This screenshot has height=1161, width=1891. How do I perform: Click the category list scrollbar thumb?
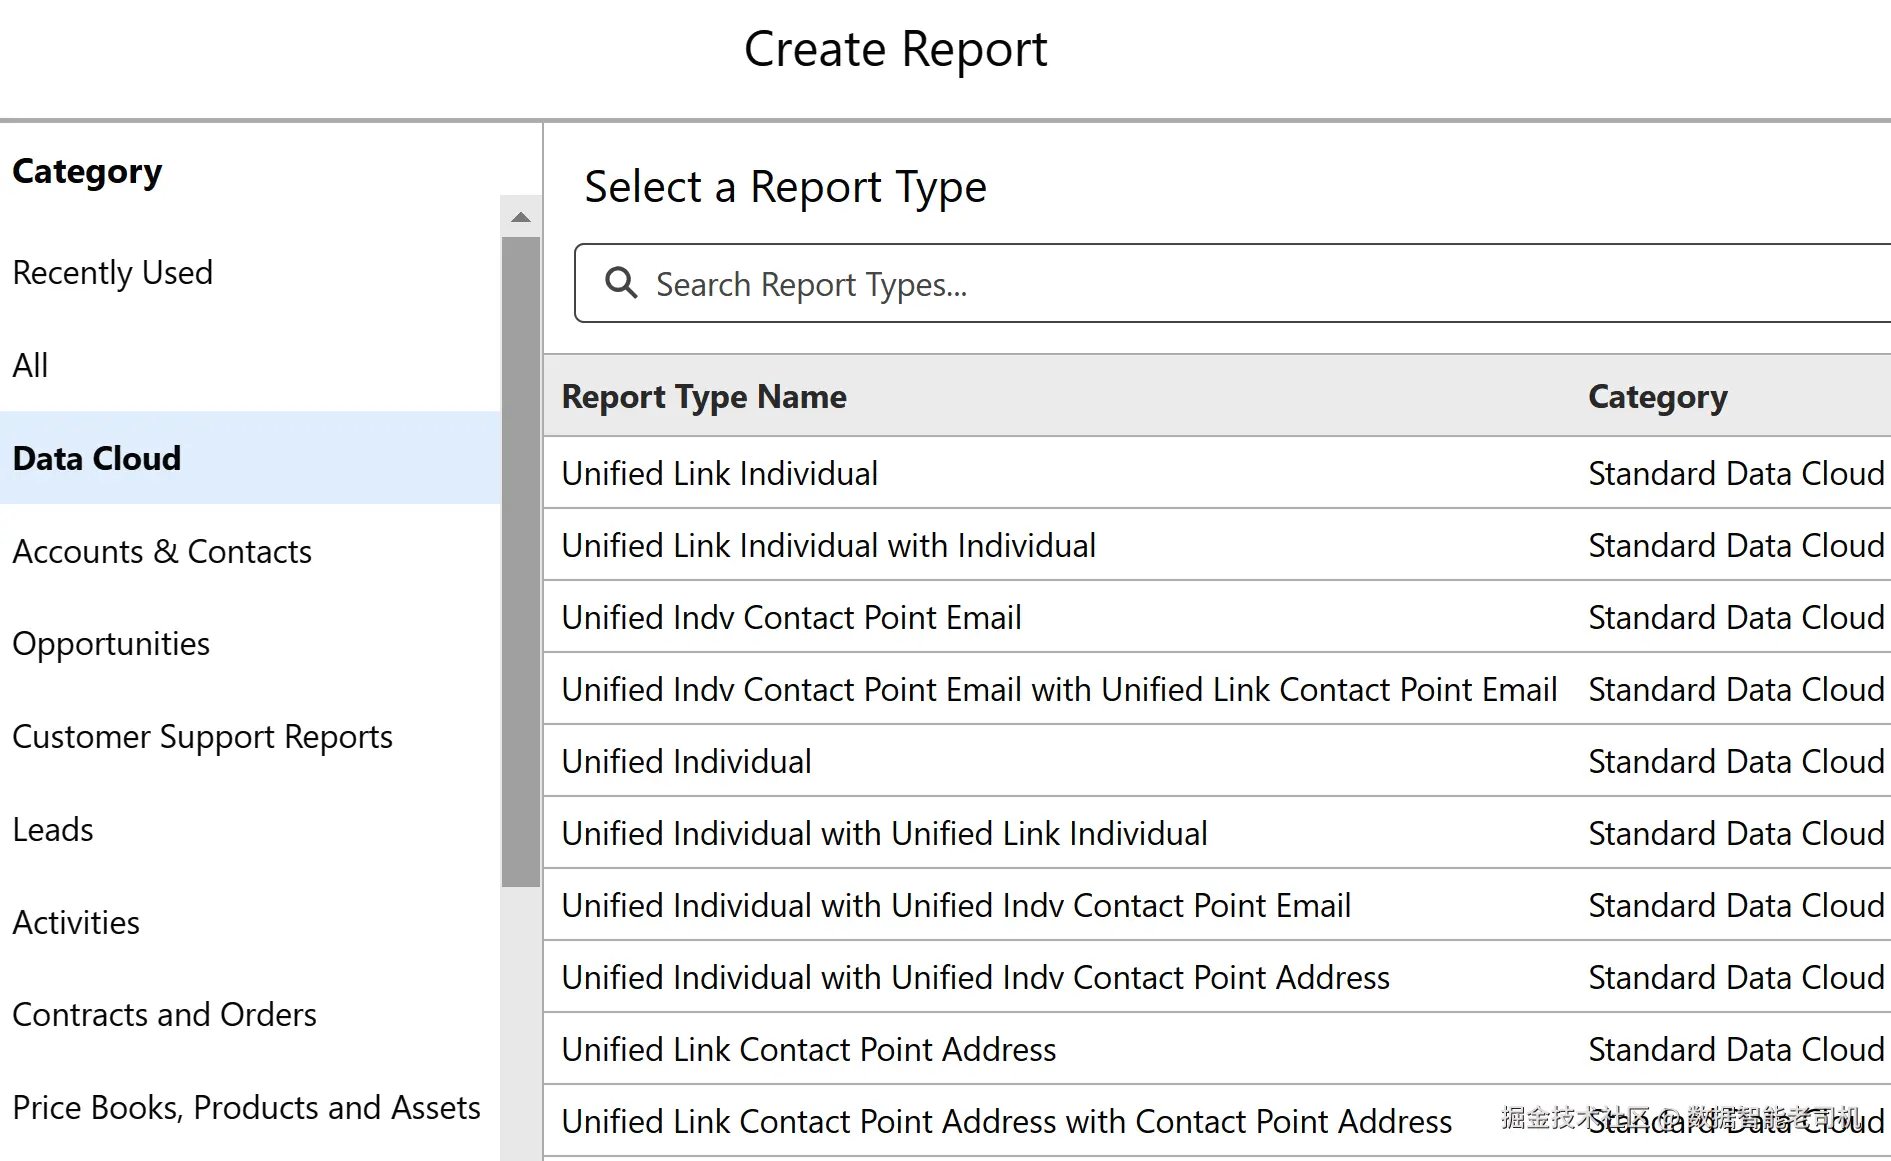coord(521,560)
